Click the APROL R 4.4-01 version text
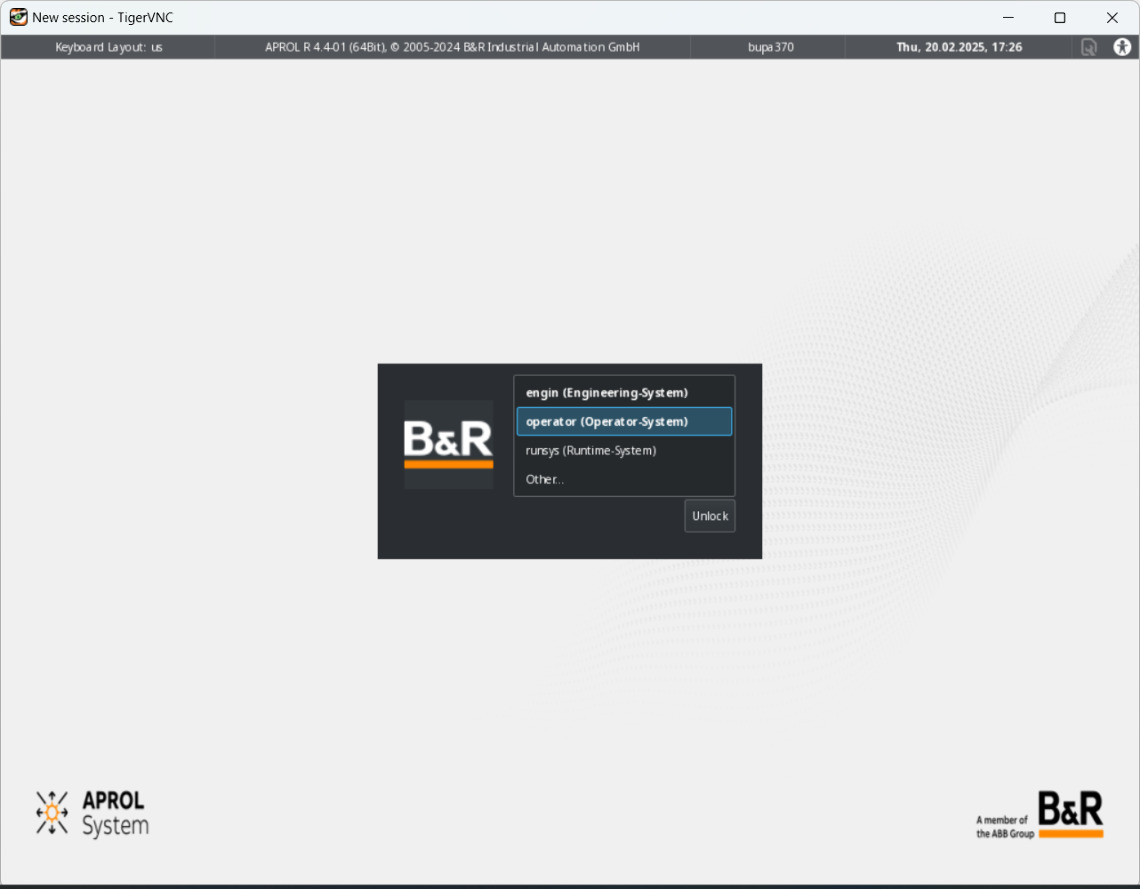The image size is (1140, 889). [x=452, y=47]
